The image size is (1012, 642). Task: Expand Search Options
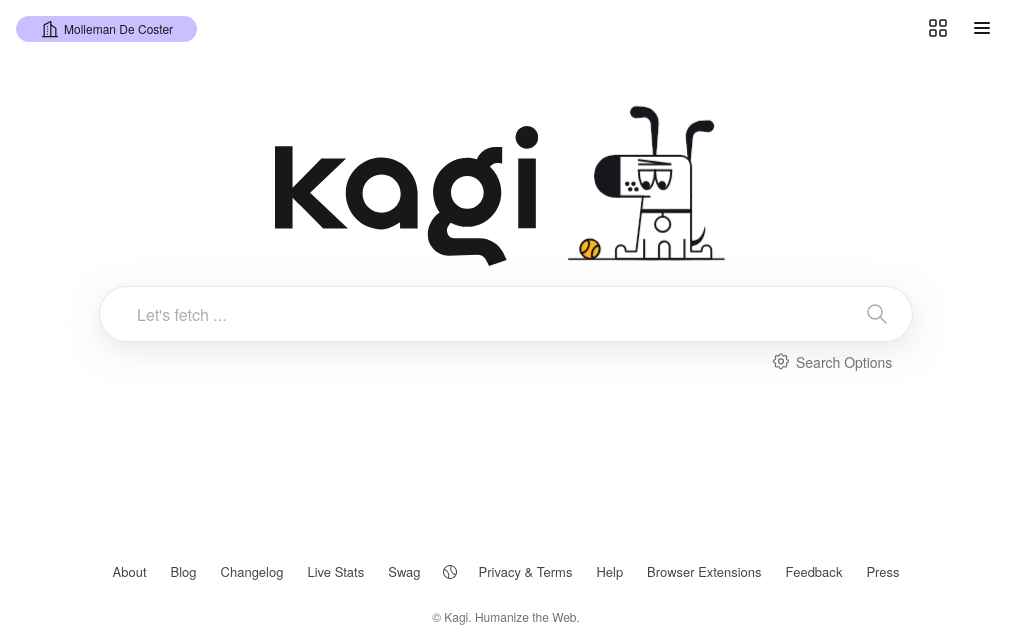(833, 363)
